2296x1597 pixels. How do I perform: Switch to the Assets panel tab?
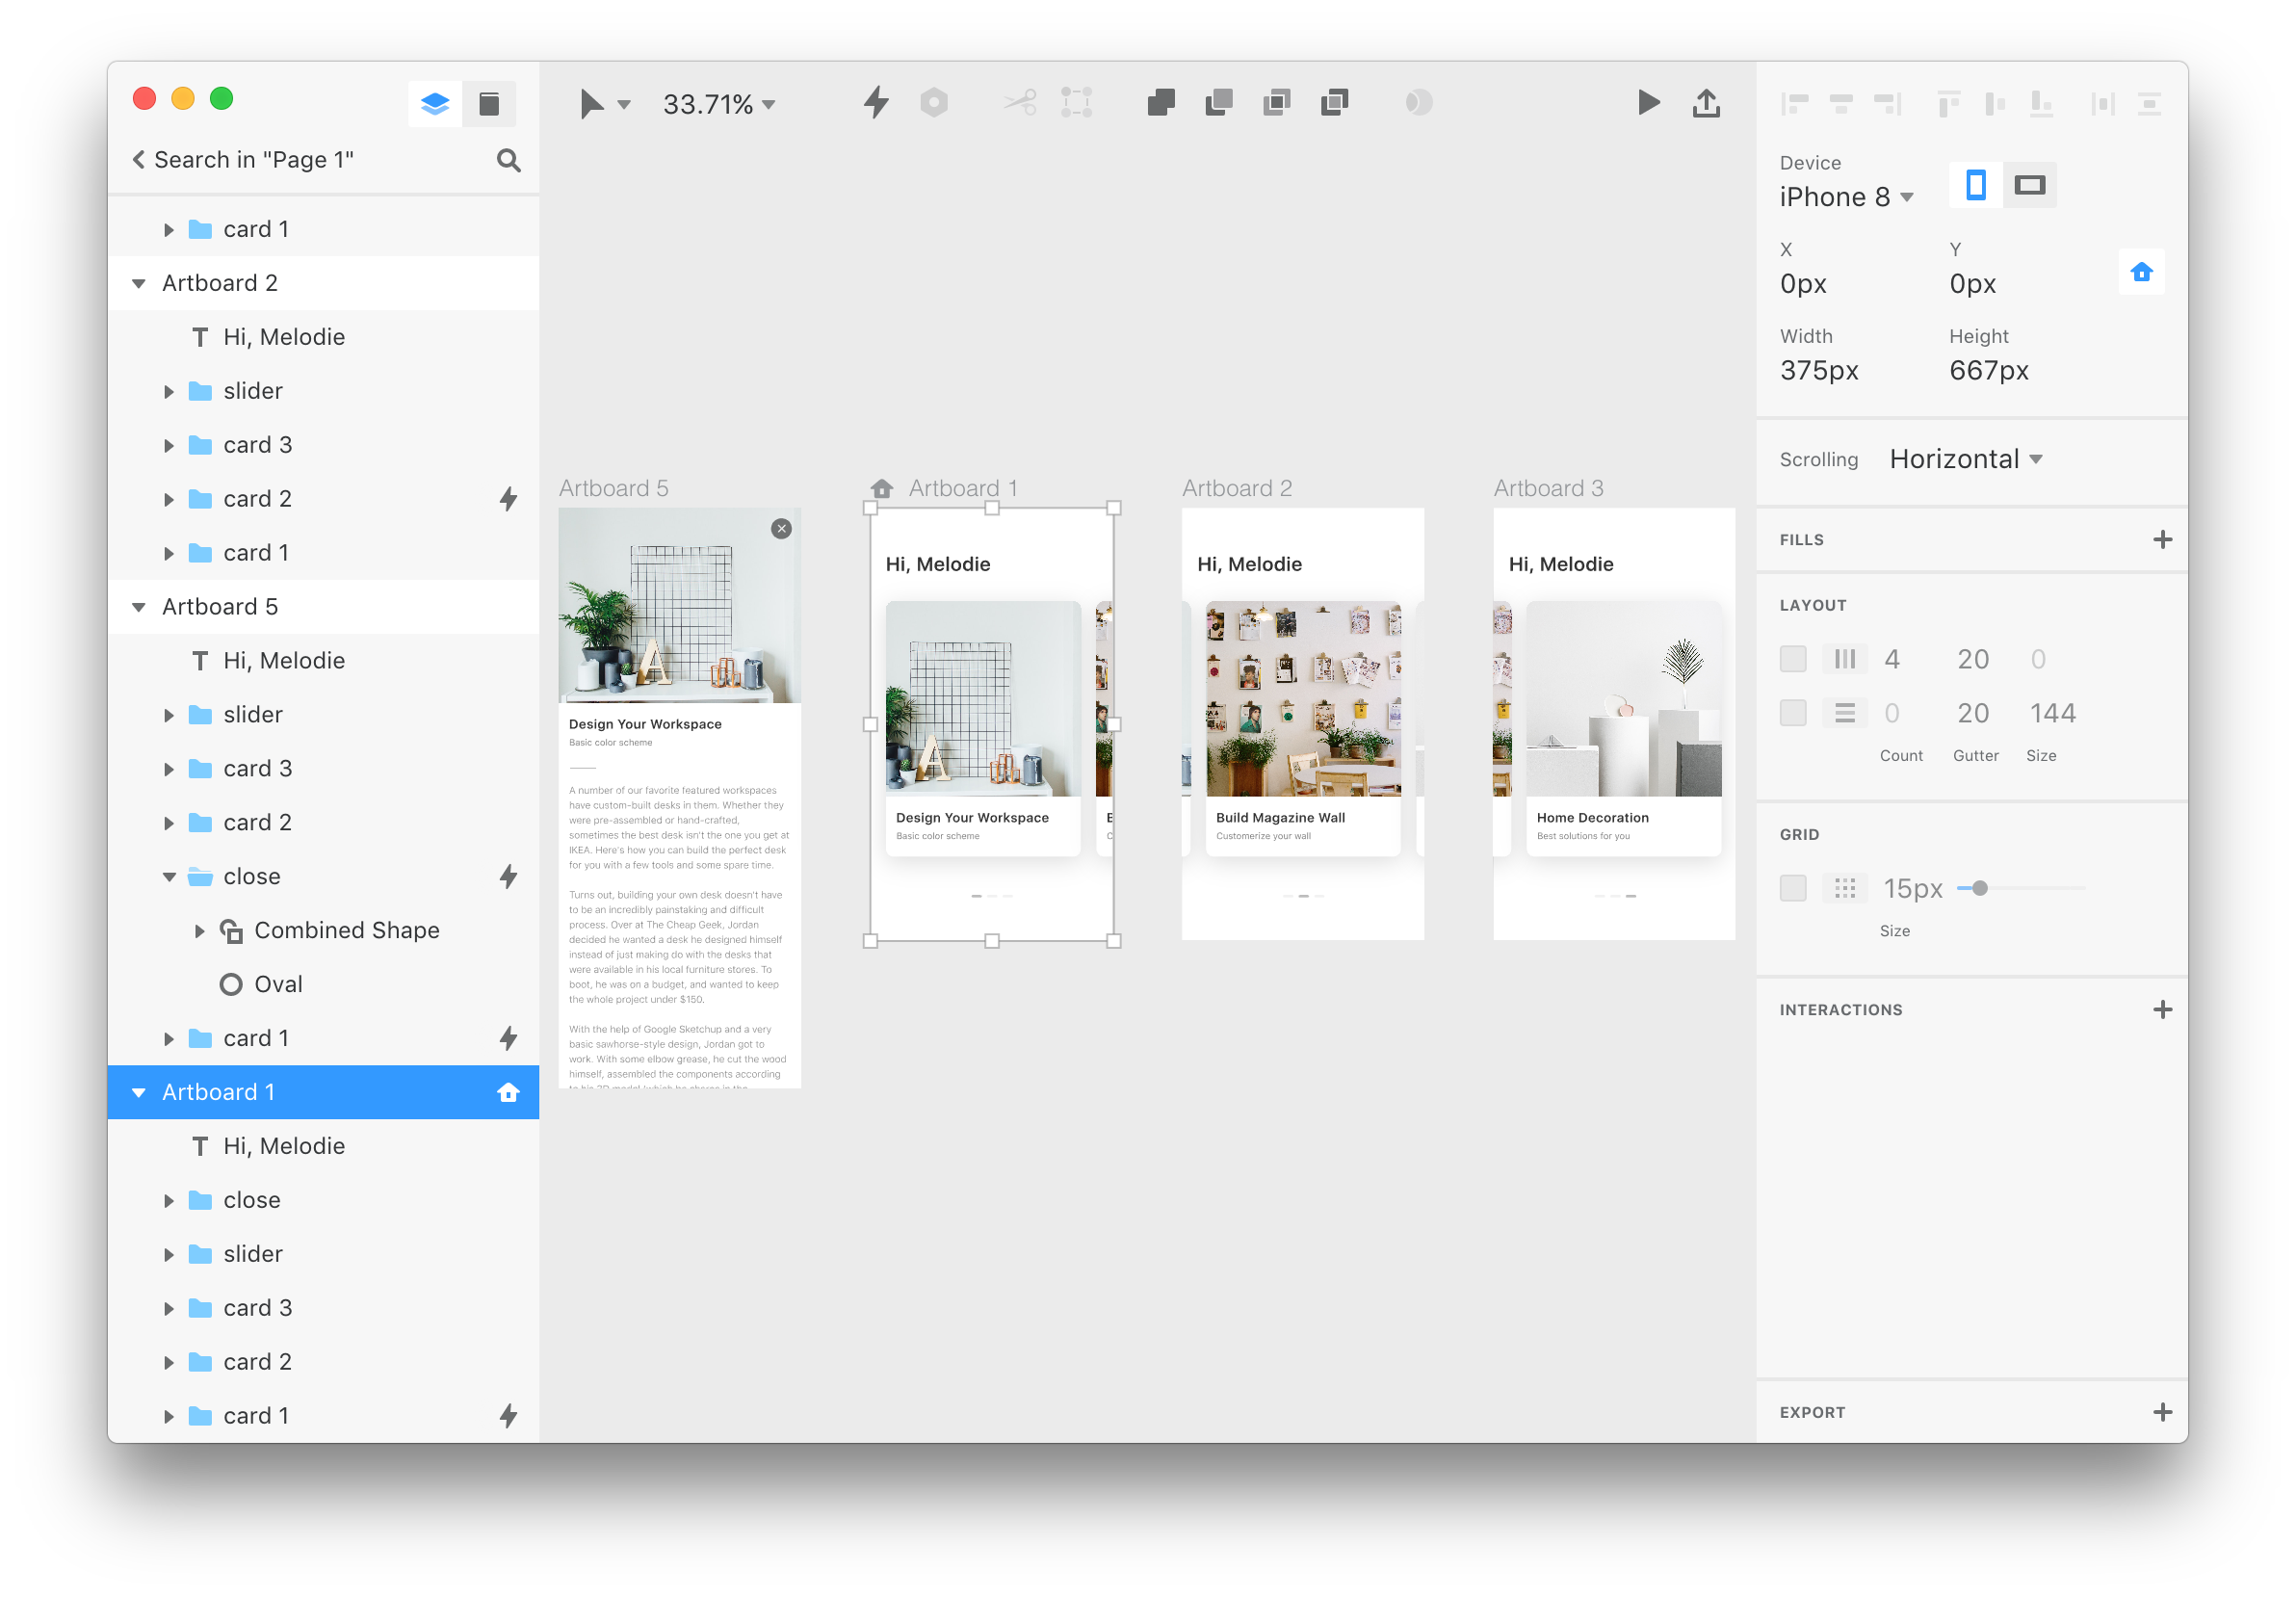(x=489, y=103)
